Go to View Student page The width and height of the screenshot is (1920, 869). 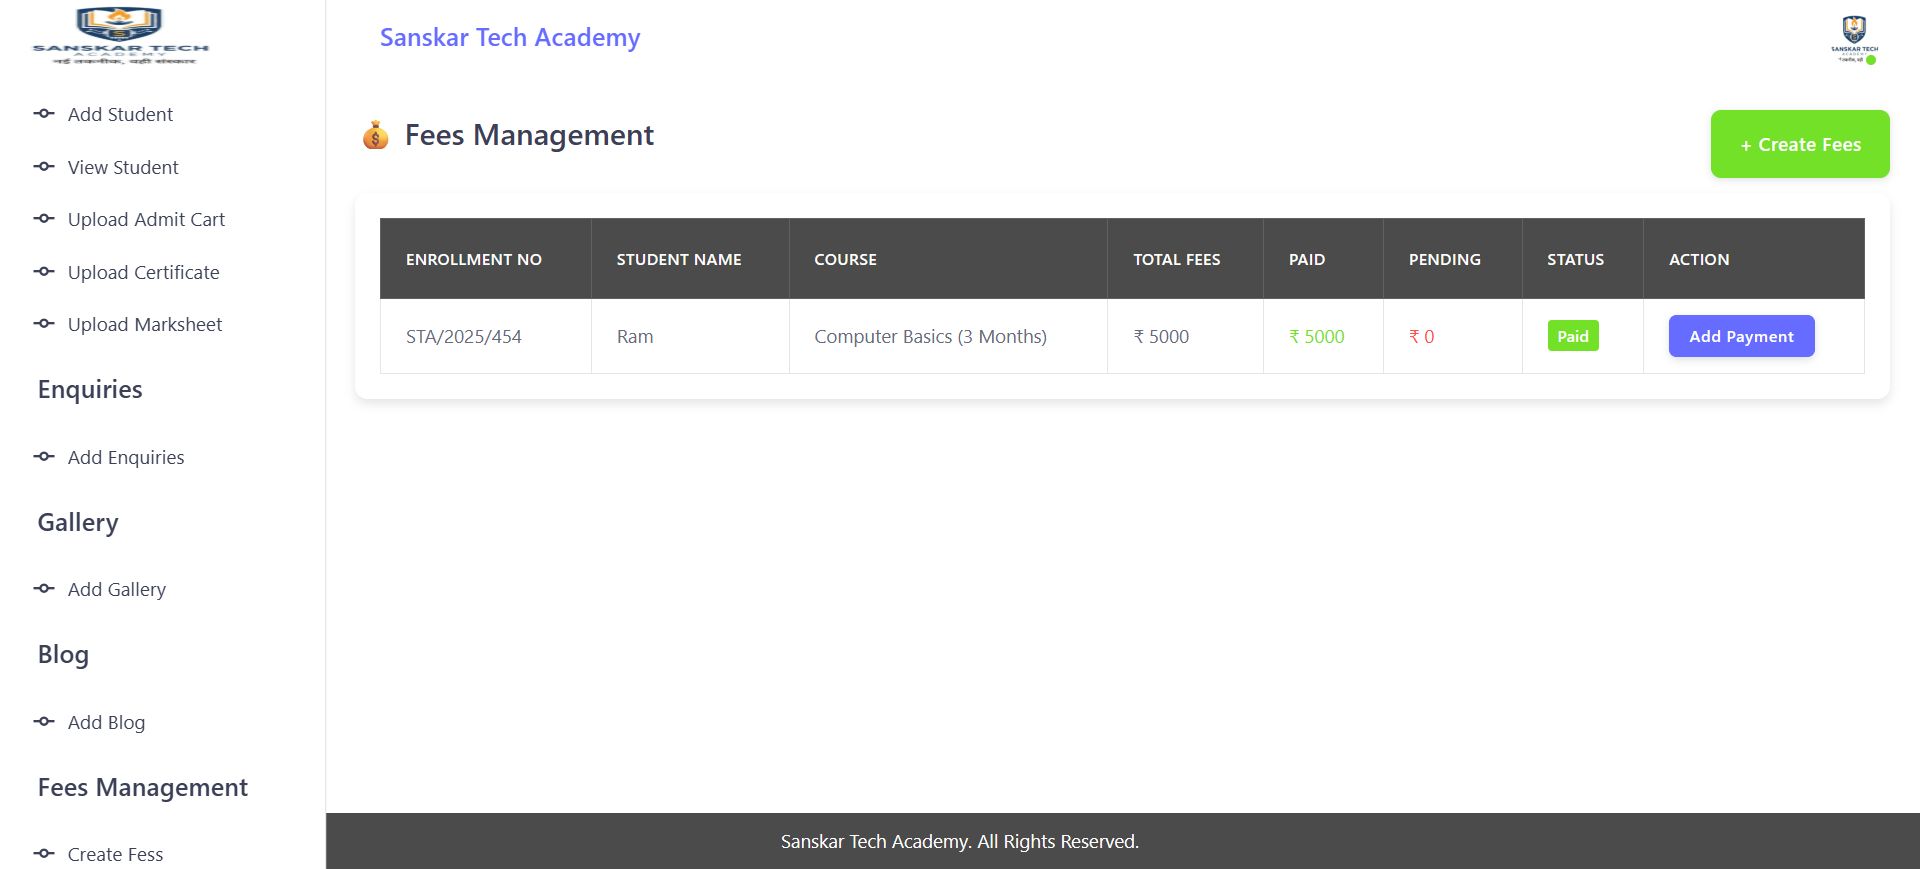click(123, 167)
